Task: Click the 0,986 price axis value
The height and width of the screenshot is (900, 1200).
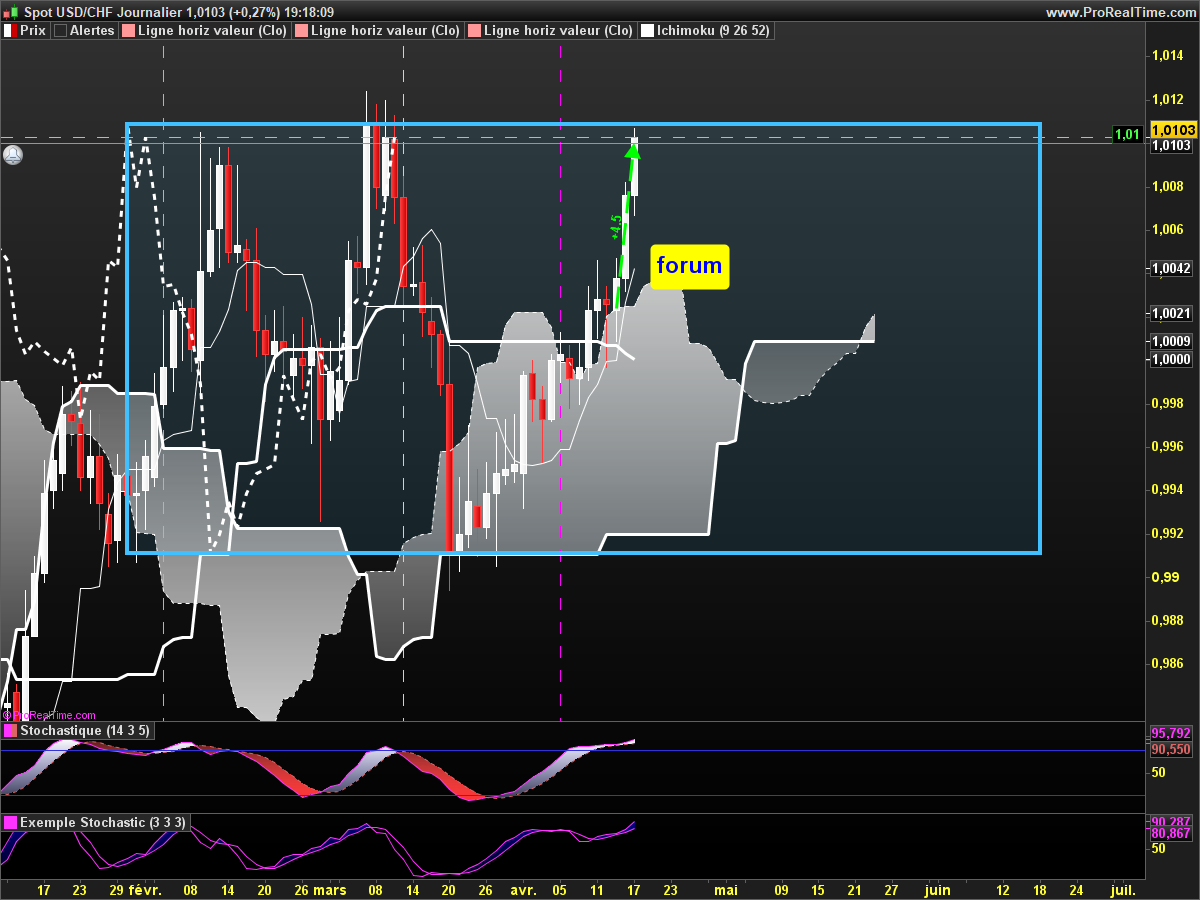Action: click(1168, 663)
